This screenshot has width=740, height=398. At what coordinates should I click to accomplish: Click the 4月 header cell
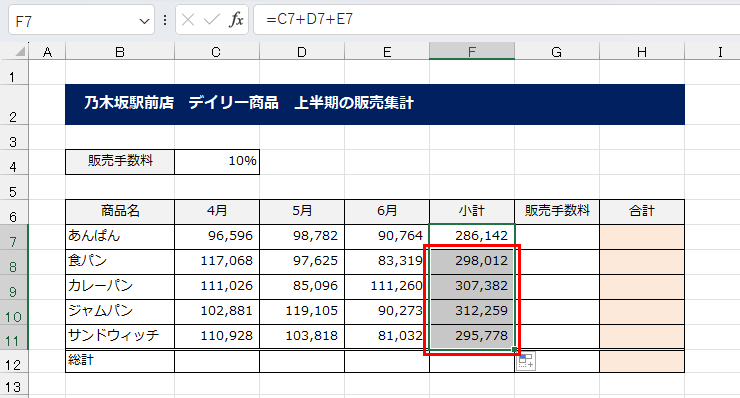pyautogui.click(x=217, y=212)
